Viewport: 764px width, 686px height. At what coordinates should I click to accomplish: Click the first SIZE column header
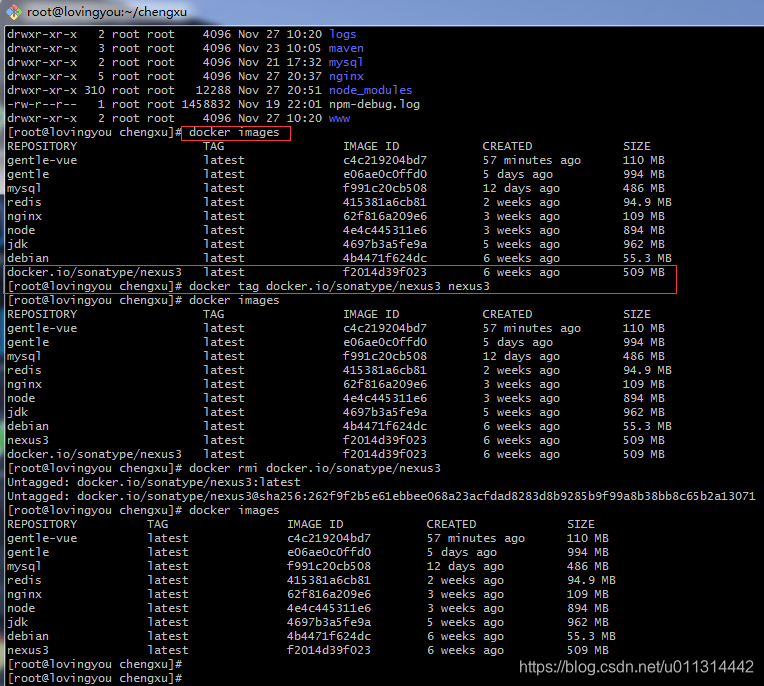[x=636, y=146]
